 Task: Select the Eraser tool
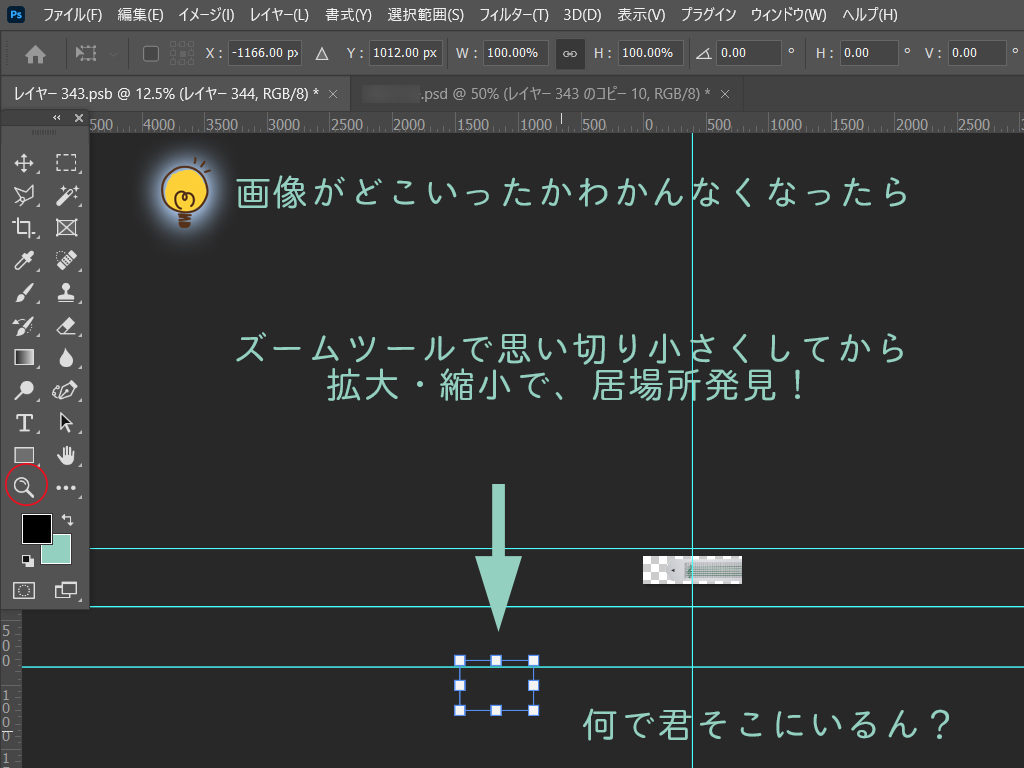click(x=67, y=325)
